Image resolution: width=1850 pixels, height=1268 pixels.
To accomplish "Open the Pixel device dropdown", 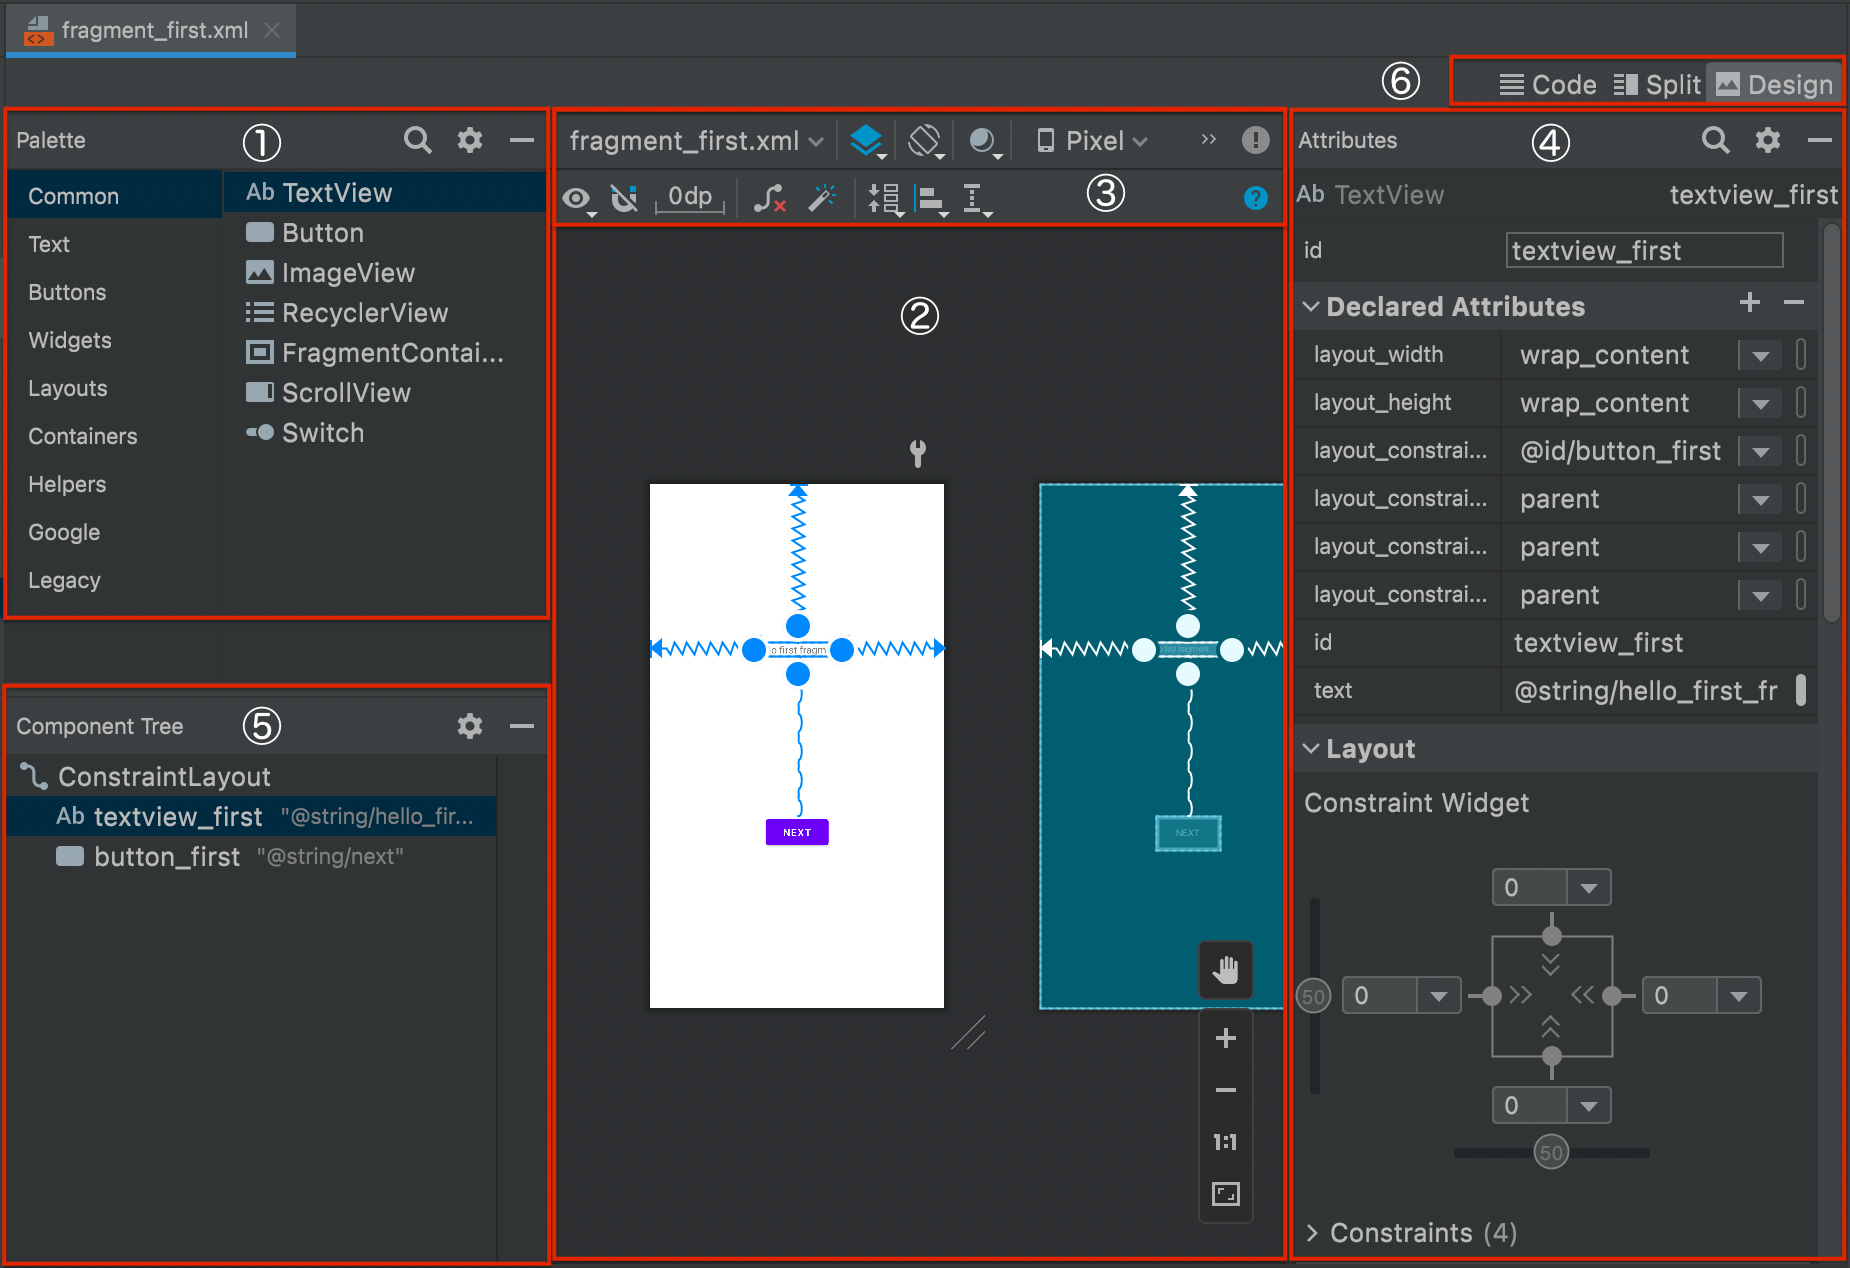I will [x=1091, y=141].
